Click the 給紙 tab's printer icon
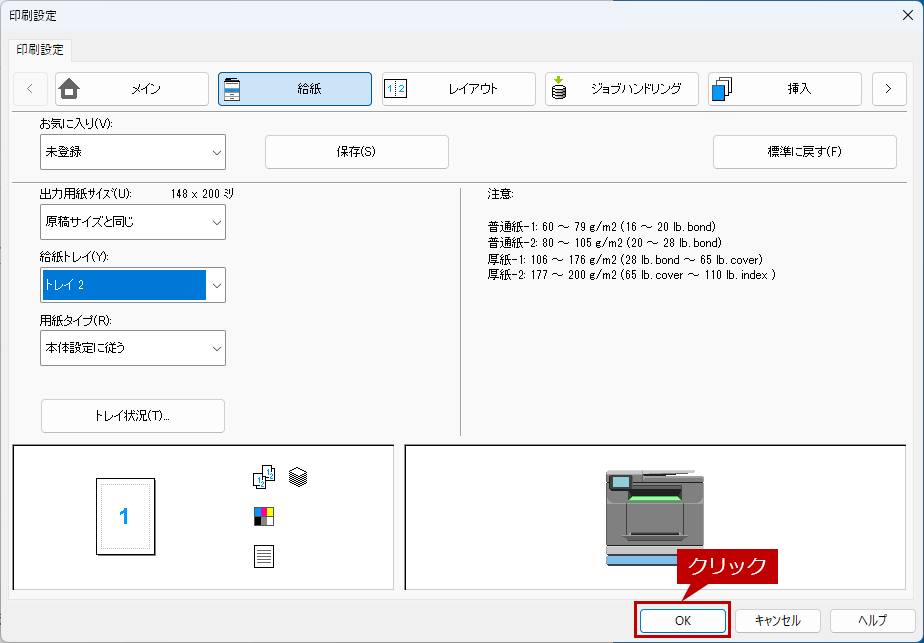The width and height of the screenshot is (924, 643). click(231, 89)
